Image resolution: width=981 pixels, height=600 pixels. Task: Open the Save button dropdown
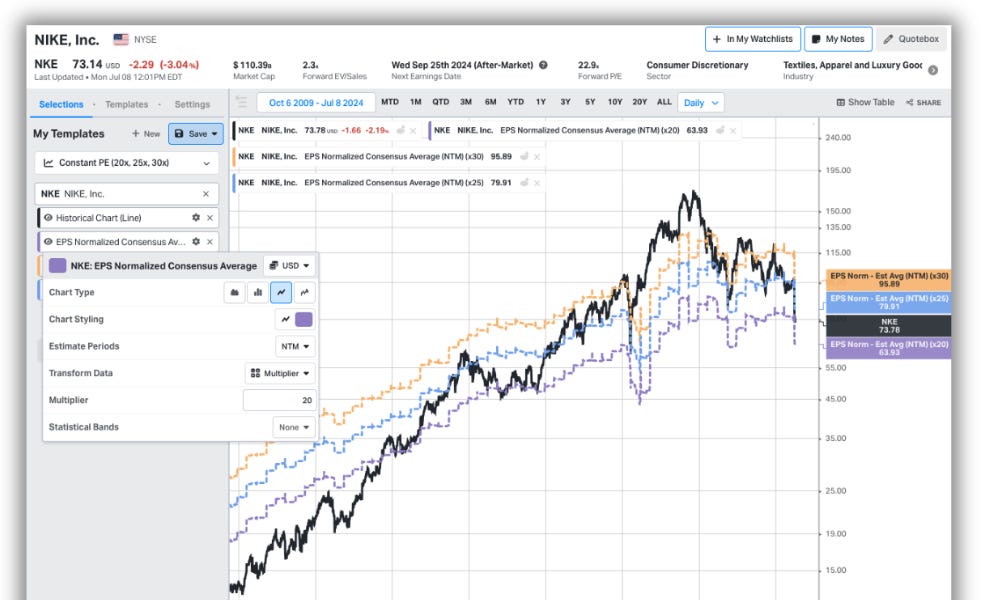196,134
